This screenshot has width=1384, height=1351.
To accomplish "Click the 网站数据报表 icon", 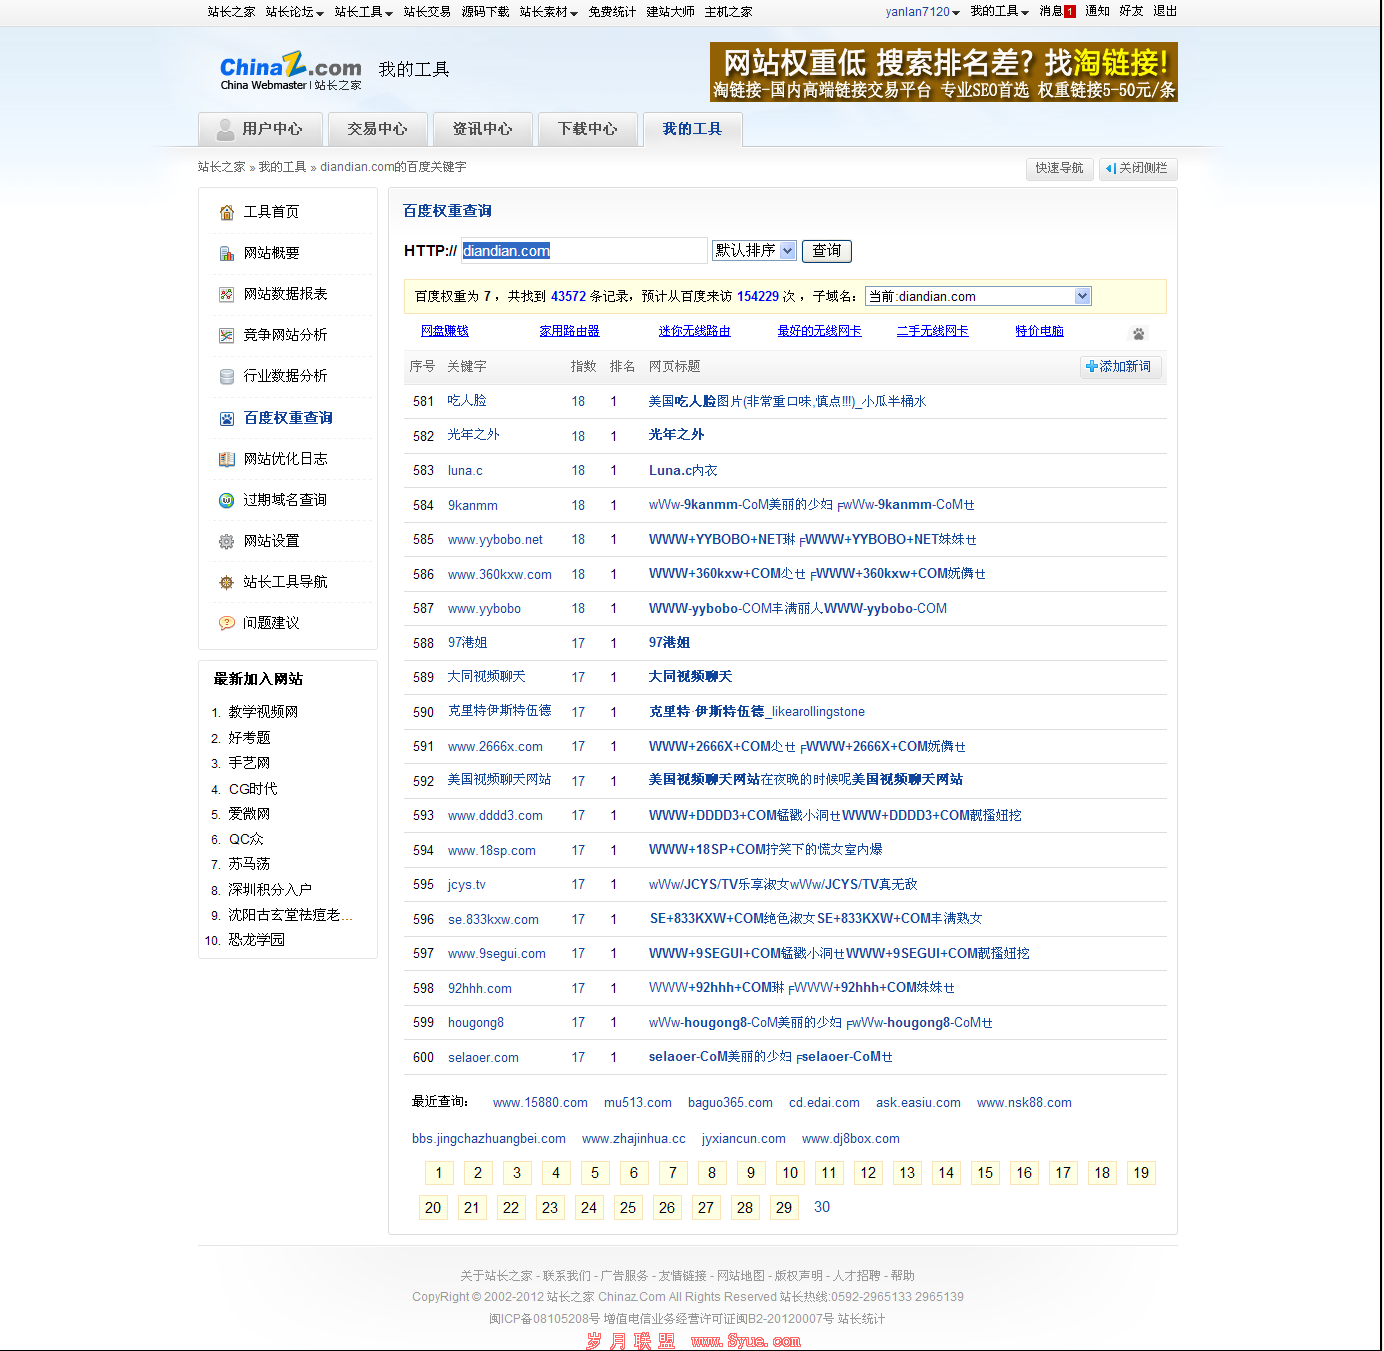I will click(x=227, y=294).
